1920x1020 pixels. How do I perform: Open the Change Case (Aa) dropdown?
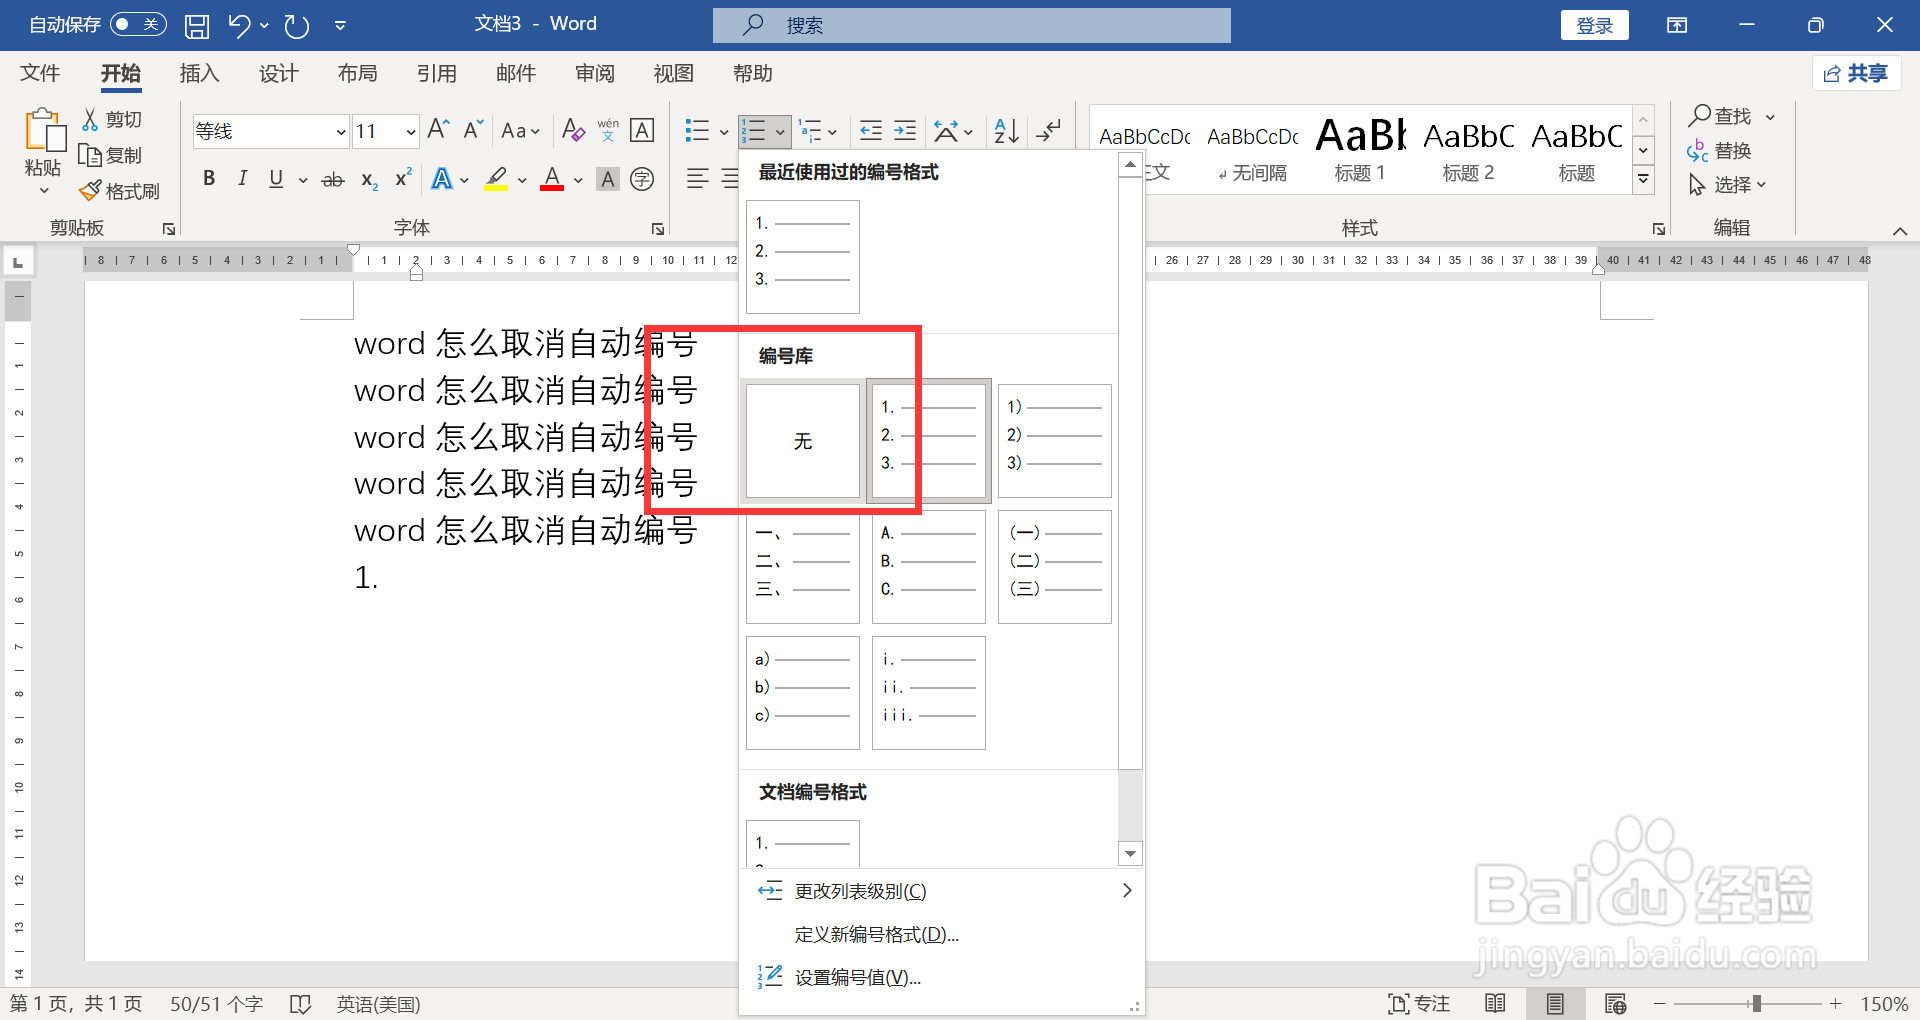(x=520, y=130)
